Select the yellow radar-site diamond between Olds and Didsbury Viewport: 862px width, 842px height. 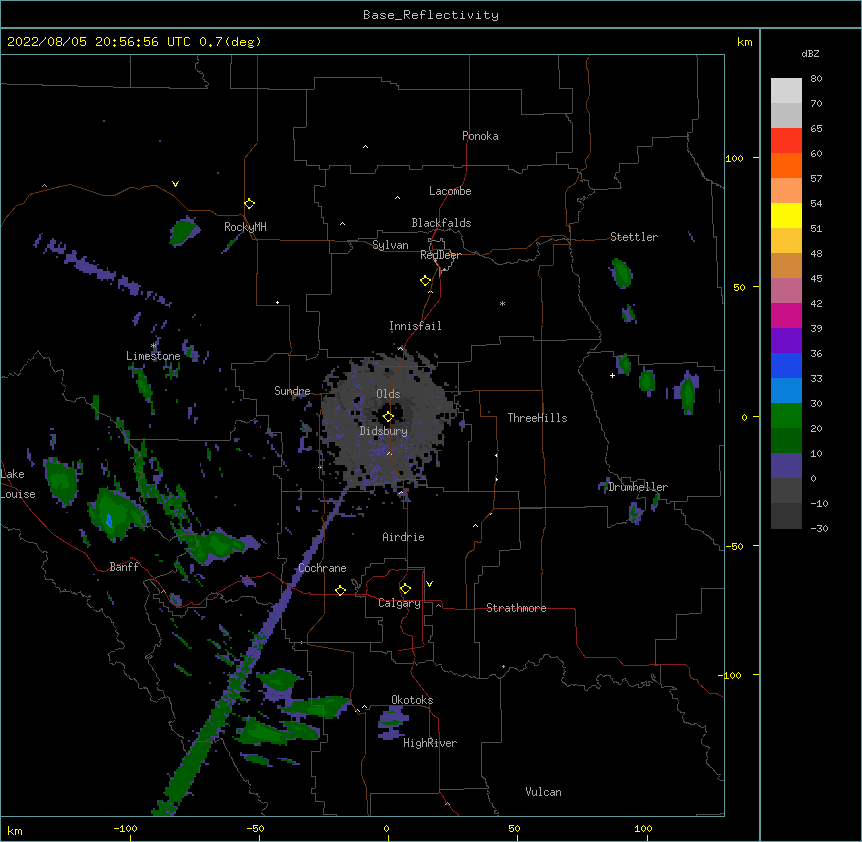pos(388,417)
